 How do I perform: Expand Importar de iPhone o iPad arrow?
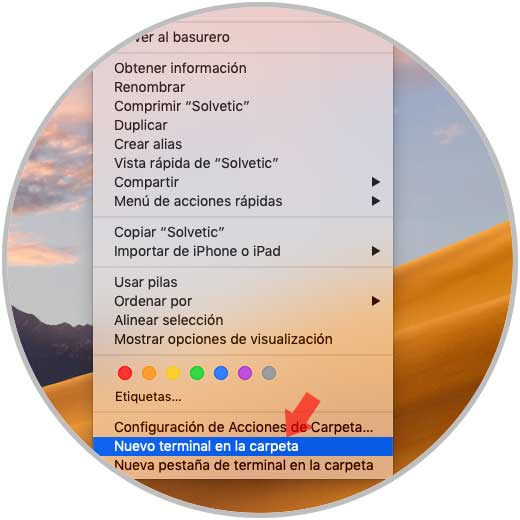[x=376, y=251]
